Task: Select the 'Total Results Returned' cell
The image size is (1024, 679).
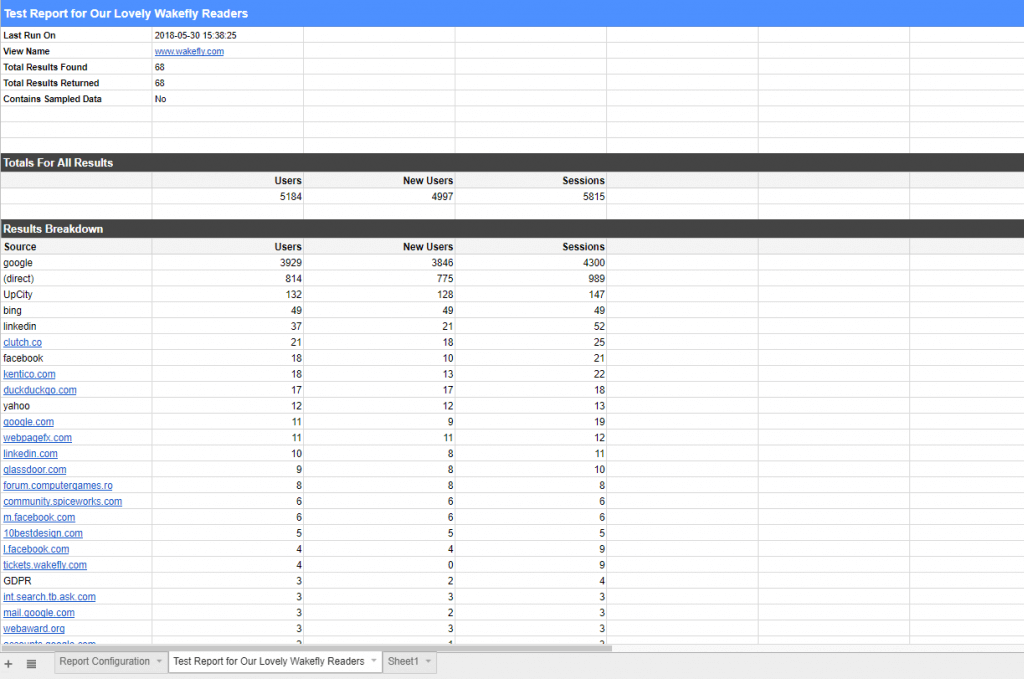Action: tap(76, 83)
